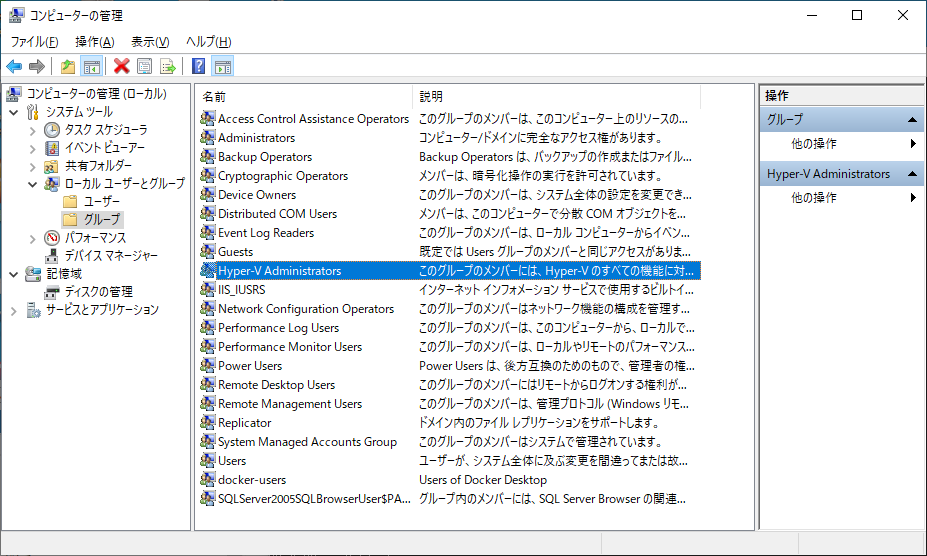Click the パフォーマンス icon in tree

click(x=52, y=238)
